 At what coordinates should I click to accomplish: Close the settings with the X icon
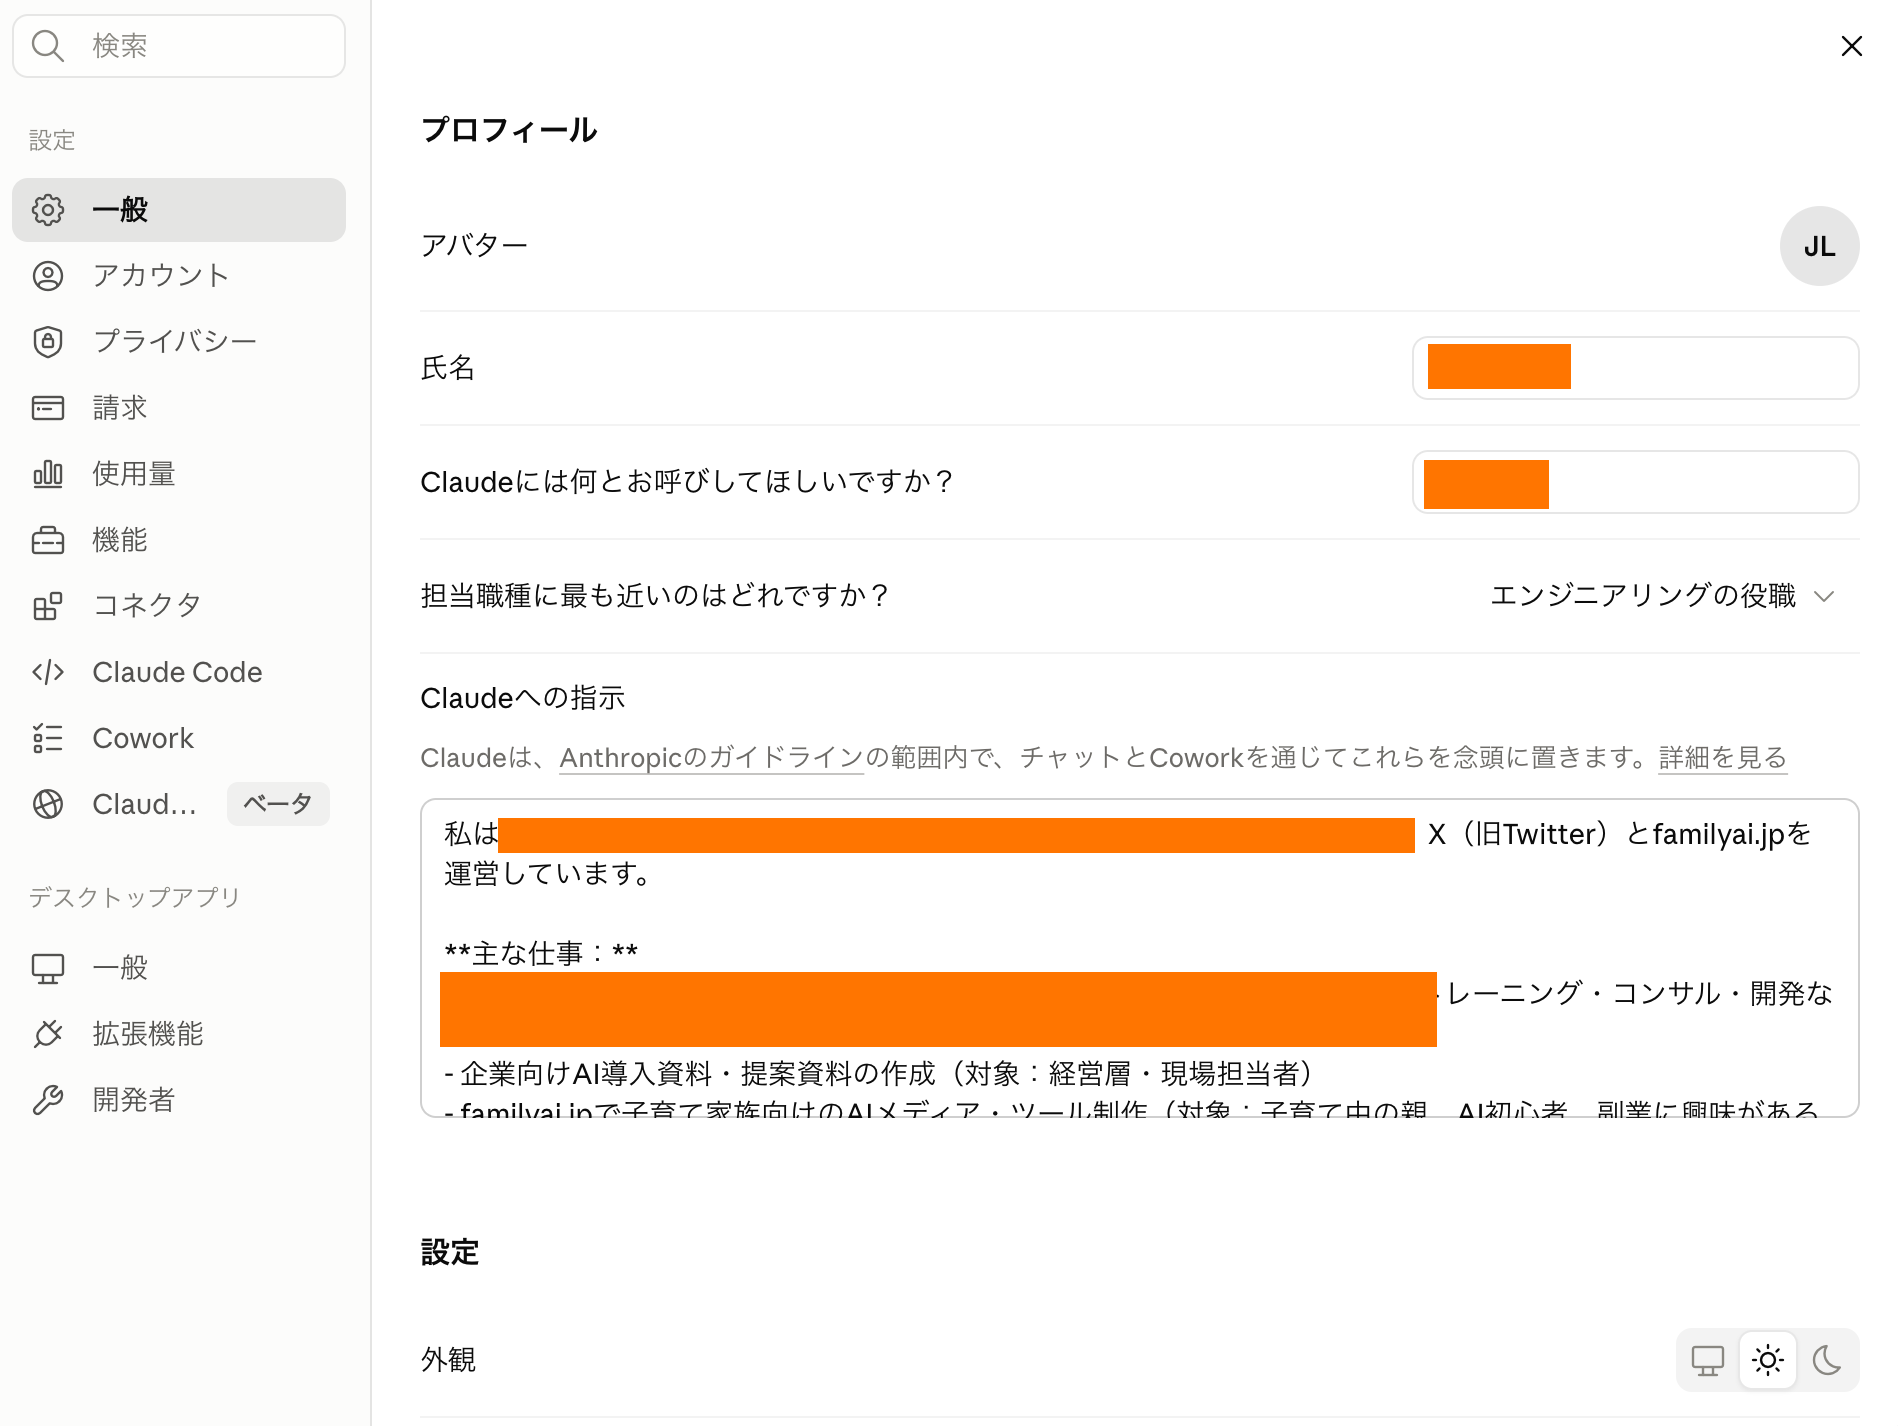coord(1851,46)
